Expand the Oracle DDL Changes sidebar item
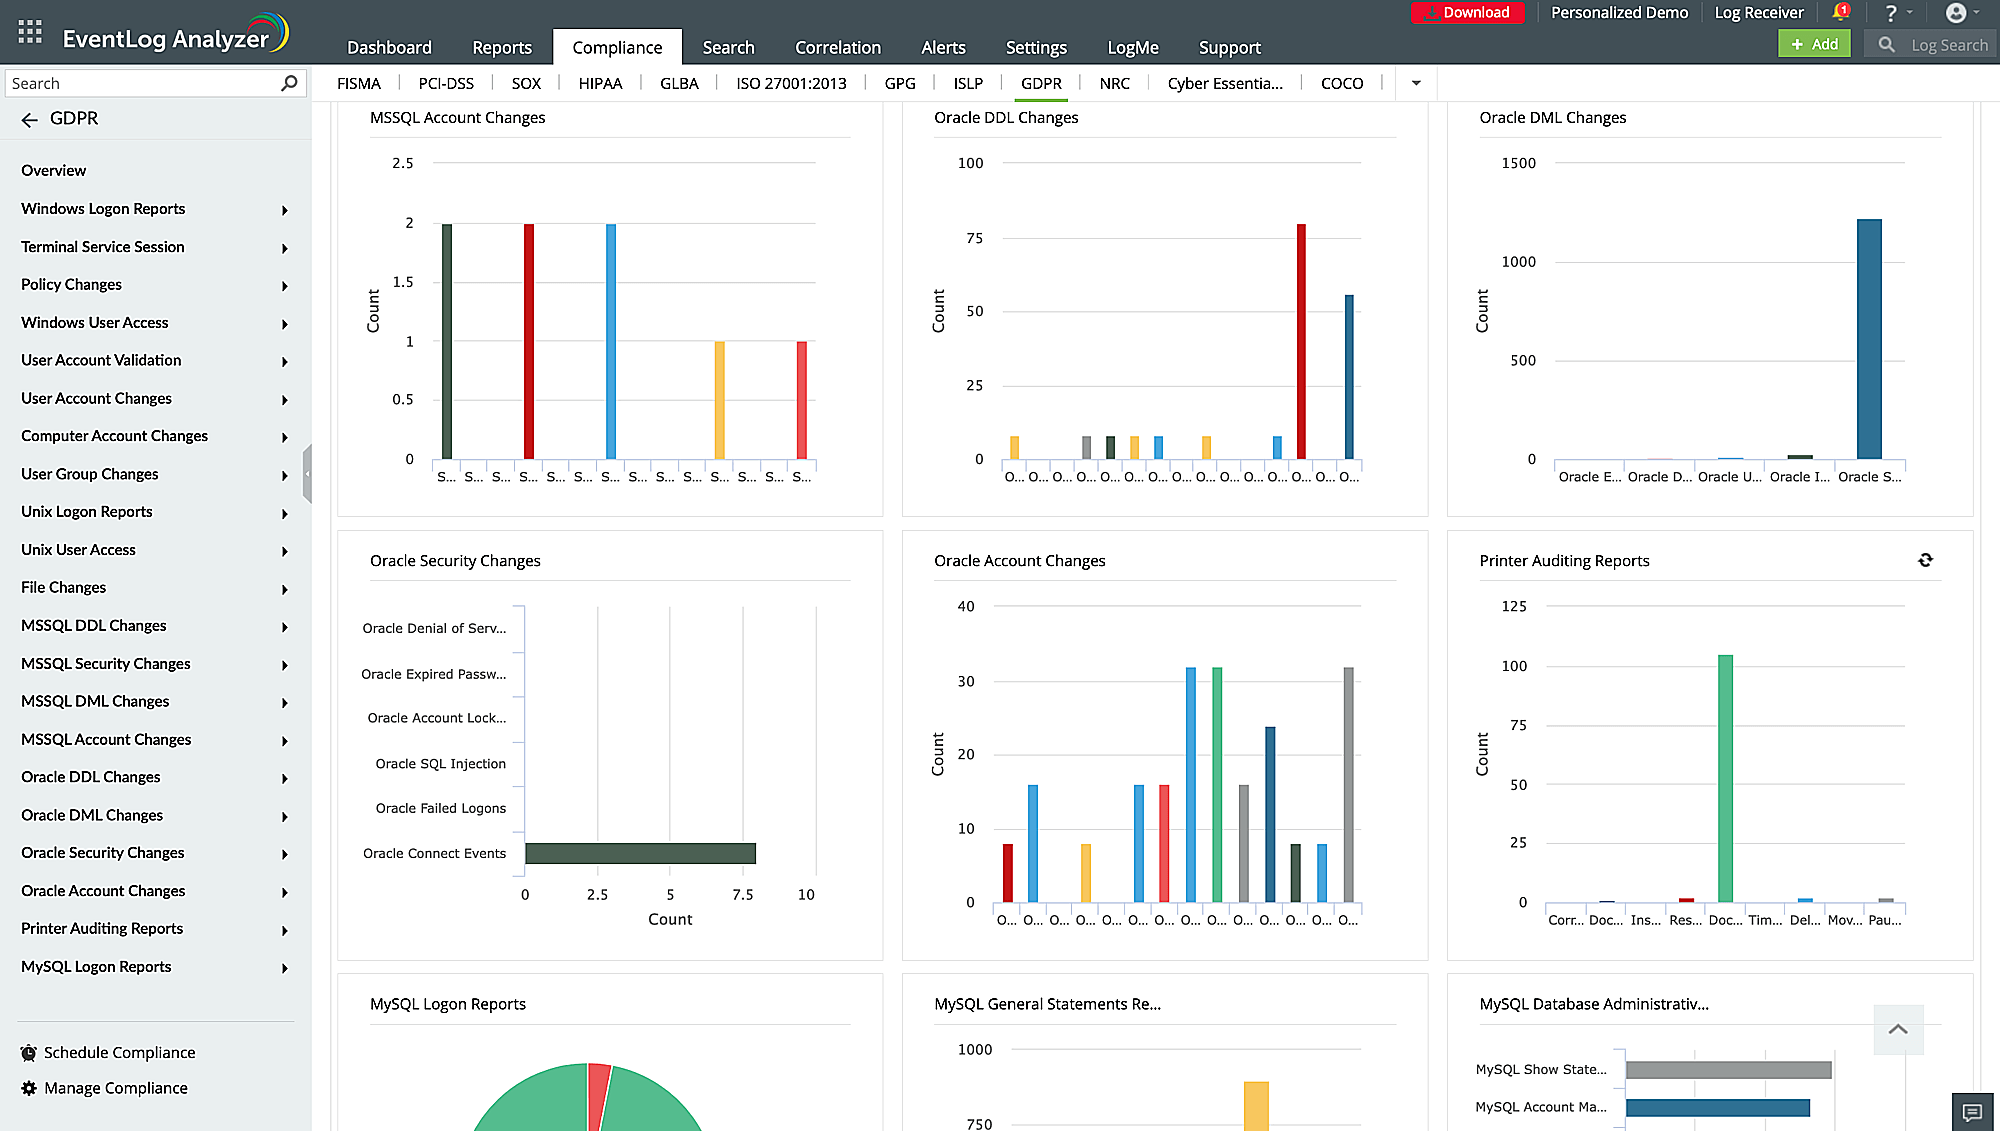The height and width of the screenshot is (1131, 2000). (x=285, y=778)
